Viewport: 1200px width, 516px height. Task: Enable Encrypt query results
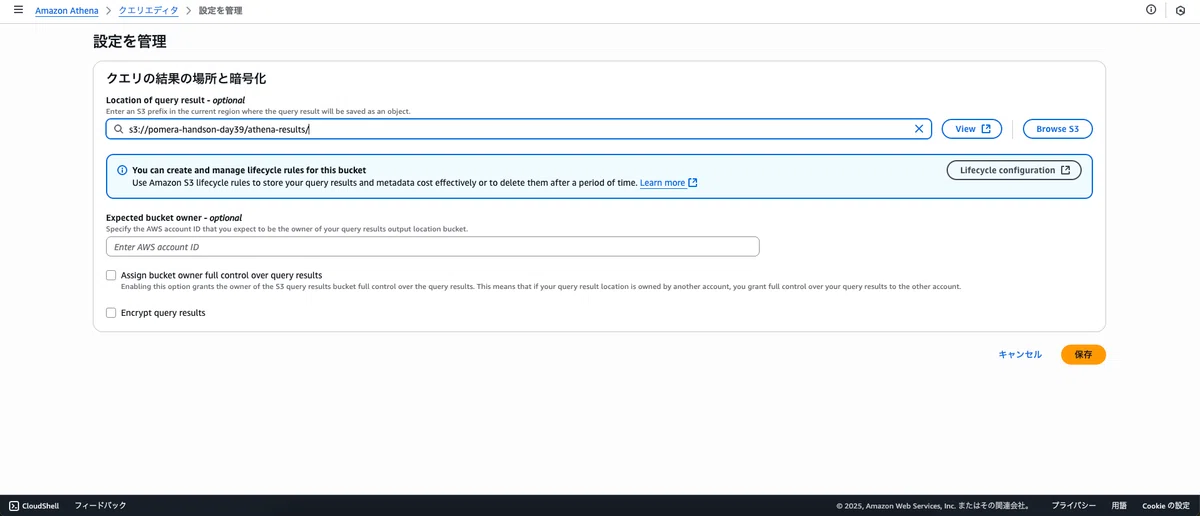click(x=111, y=313)
